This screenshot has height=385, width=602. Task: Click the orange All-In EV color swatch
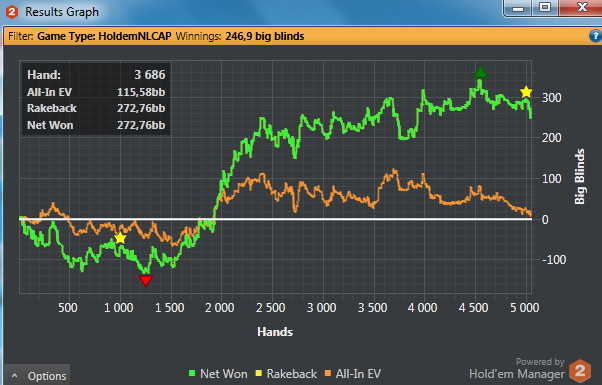328,373
